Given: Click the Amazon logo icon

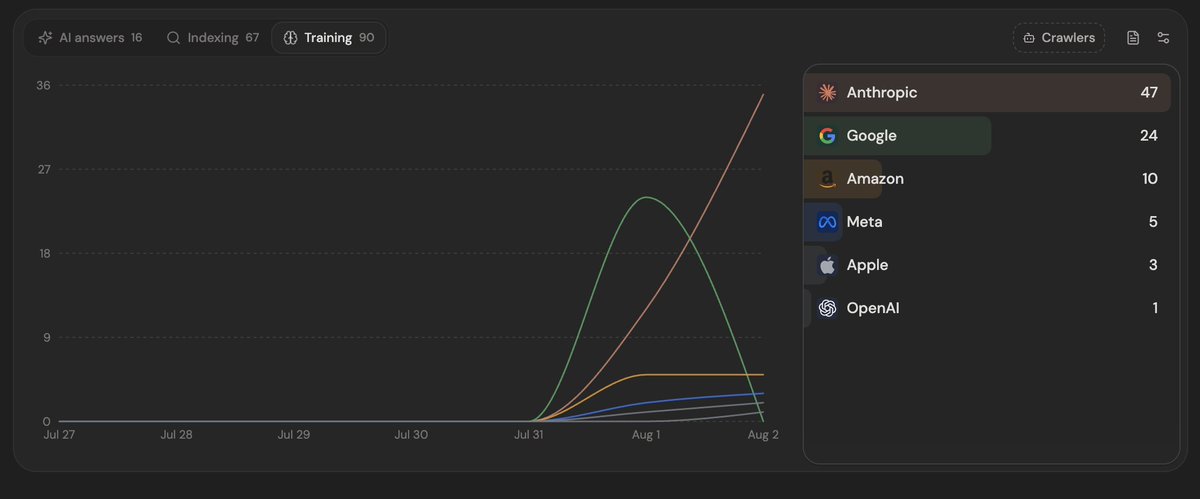Looking at the screenshot, I should (827, 179).
